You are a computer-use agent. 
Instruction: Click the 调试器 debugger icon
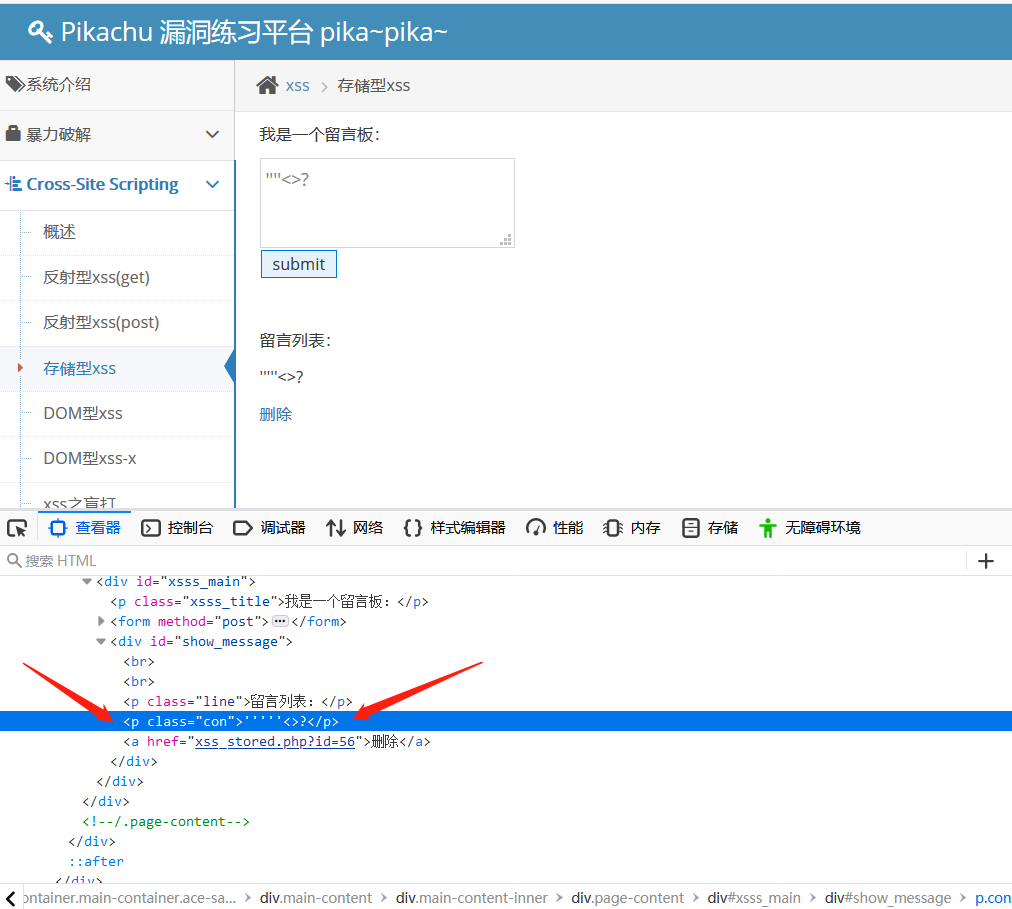pos(243,528)
